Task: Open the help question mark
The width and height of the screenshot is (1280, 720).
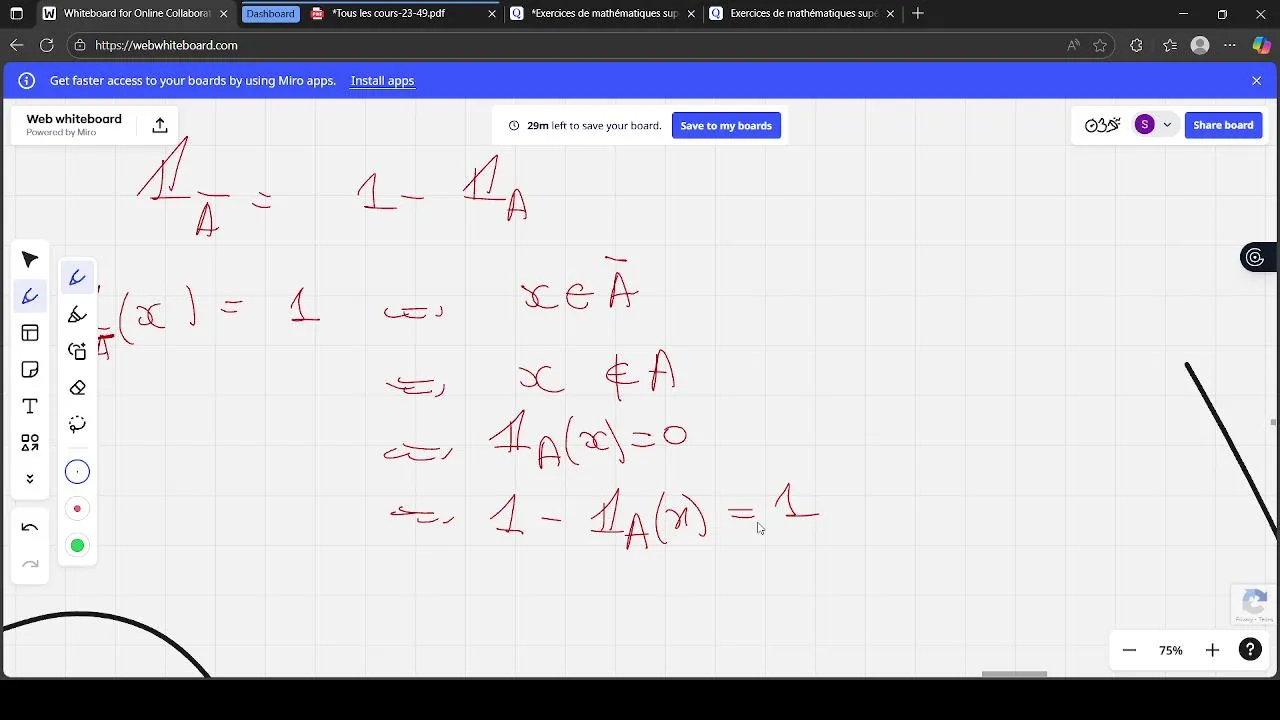Action: click(x=1250, y=650)
